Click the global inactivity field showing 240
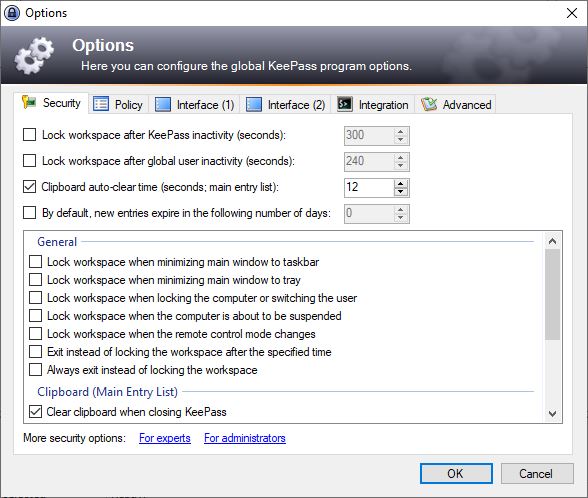Screen dimensions: 588x498 [x=369, y=162]
